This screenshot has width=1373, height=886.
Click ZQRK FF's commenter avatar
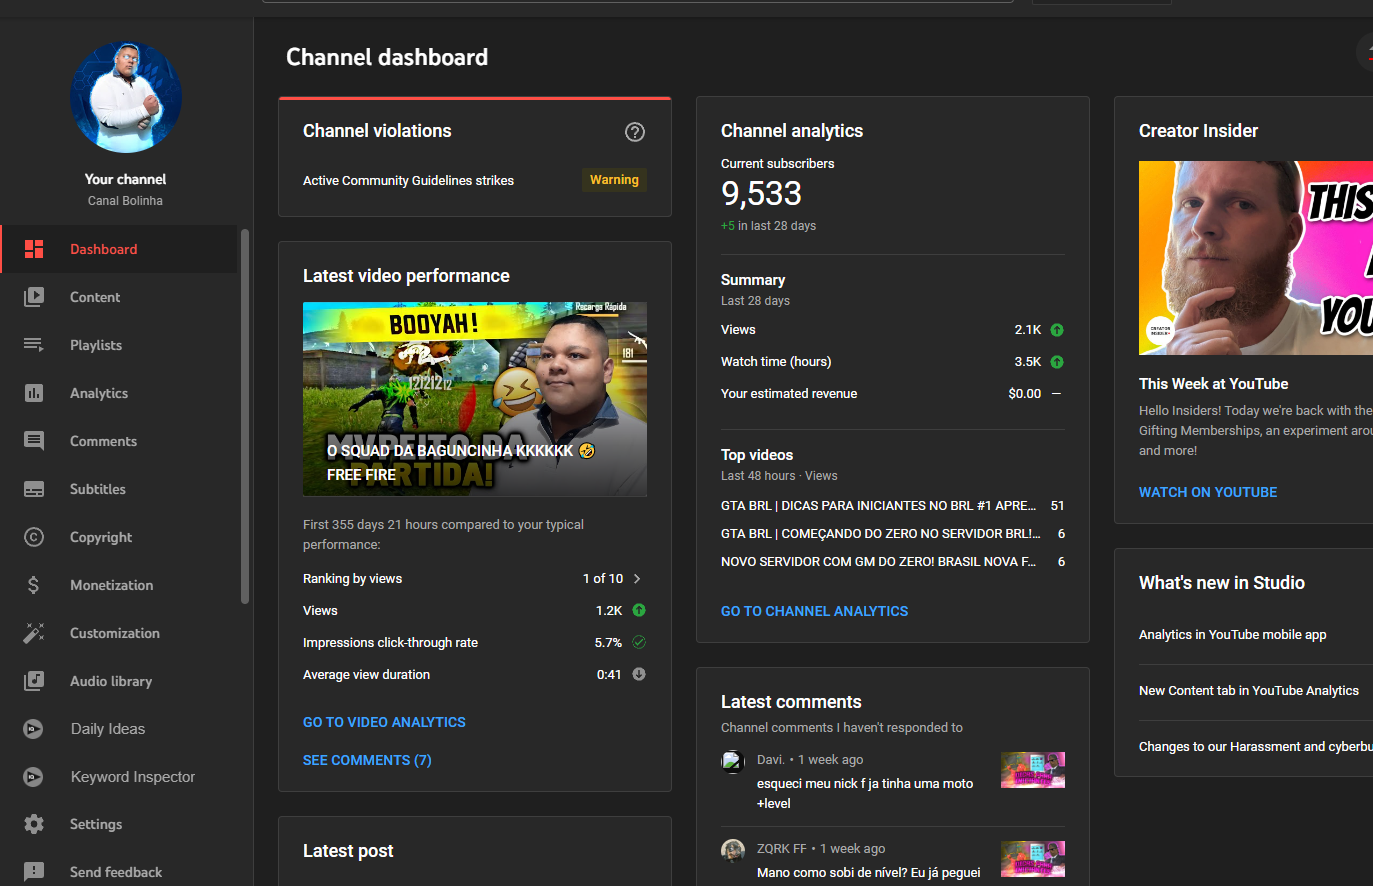pyautogui.click(x=733, y=851)
